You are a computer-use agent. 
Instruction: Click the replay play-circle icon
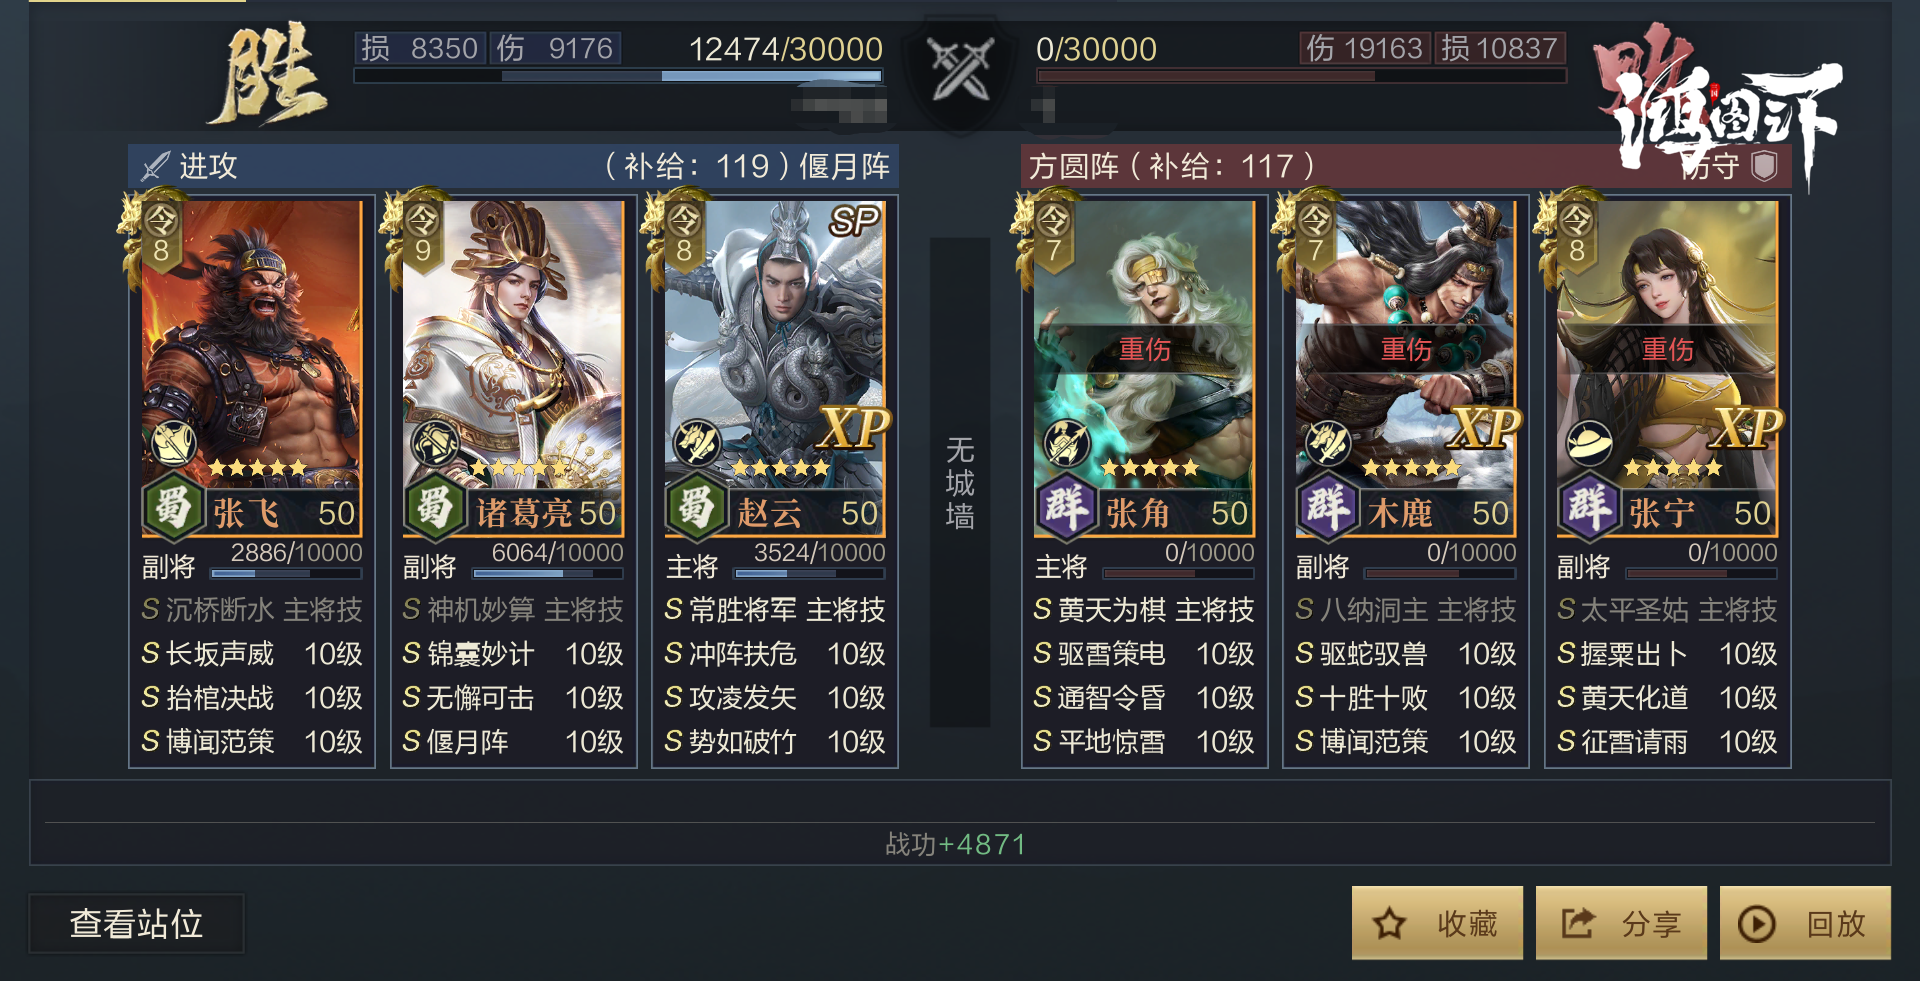(x=1757, y=923)
